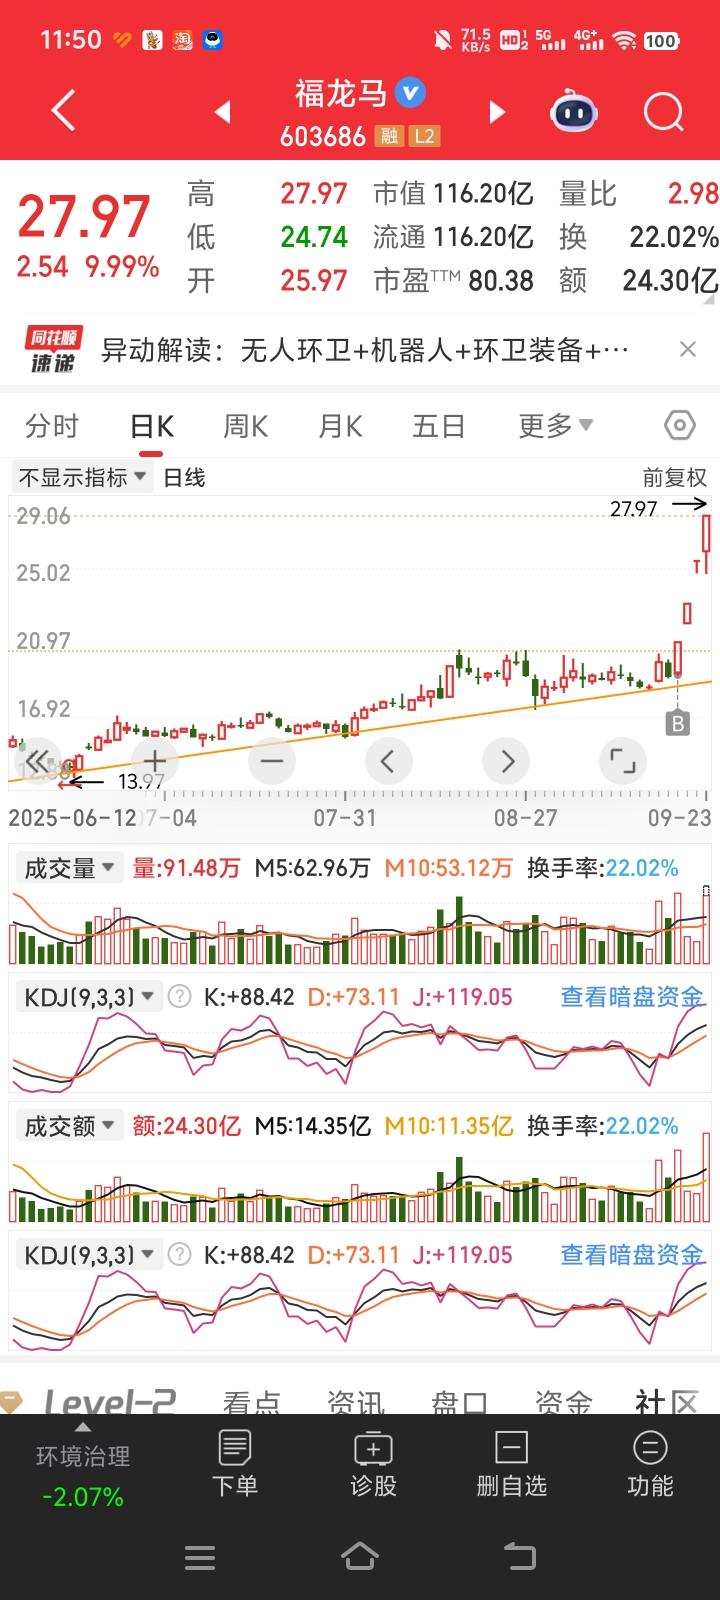Expand the 更多 period dropdown
720x1600 pixels.
click(x=555, y=426)
